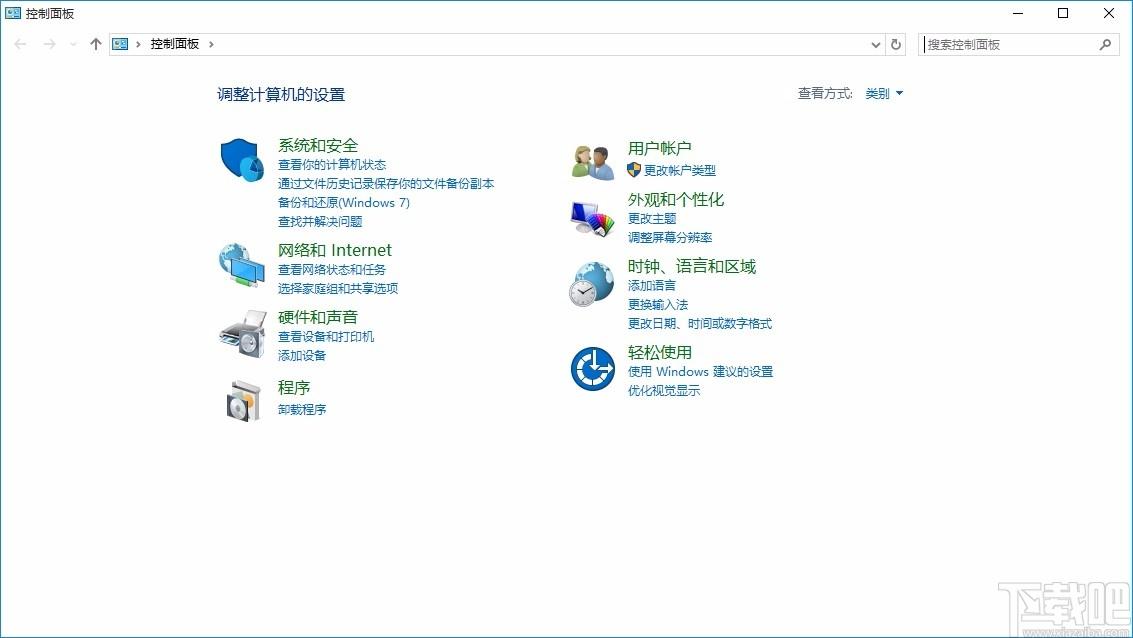Click the 网络和 Internet globe icon
The width and height of the screenshot is (1133, 638).
(x=242, y=265)
